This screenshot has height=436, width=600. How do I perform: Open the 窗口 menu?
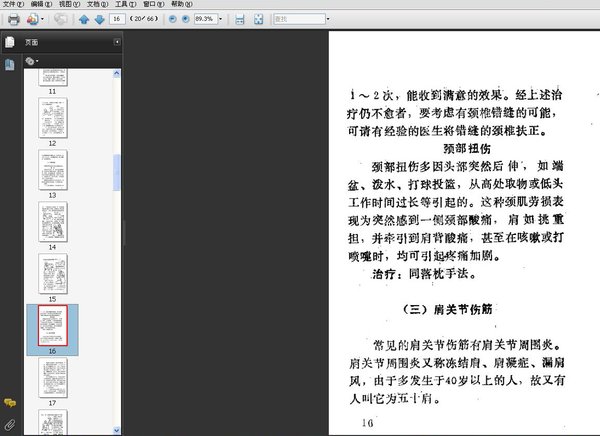pos(153,4)
